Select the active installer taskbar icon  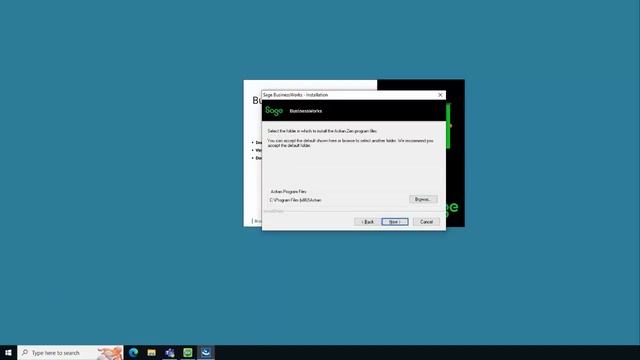pos(206,353)
